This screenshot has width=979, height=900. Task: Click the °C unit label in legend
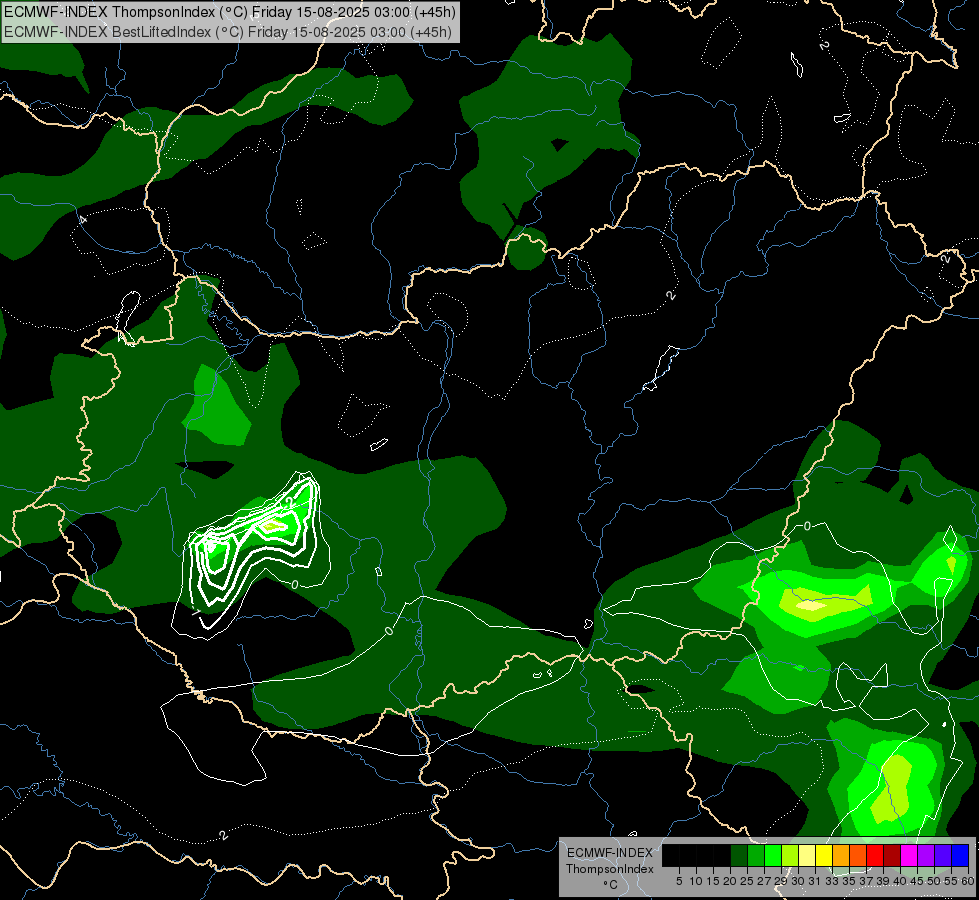pos(610,885)
